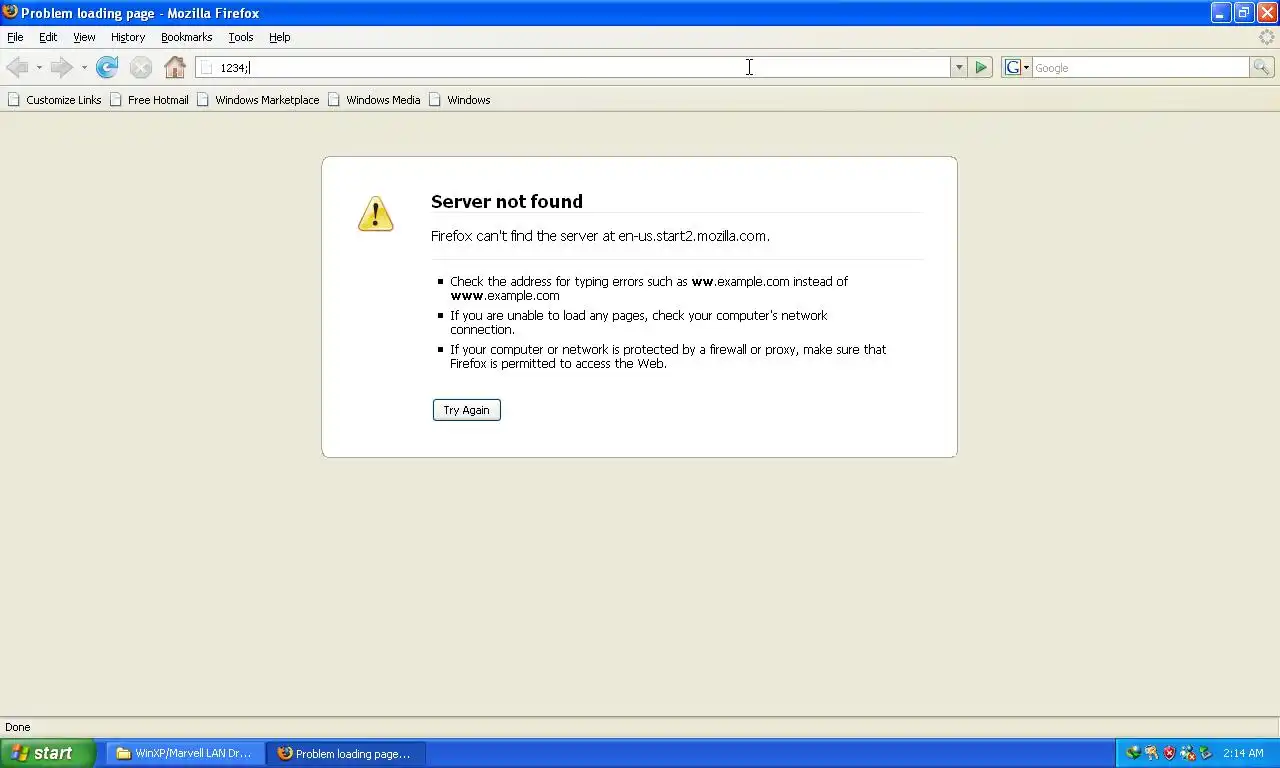Image resolution: width=1280 pixels, height=768 pixels.
Task: Open the History menu
Action: (128, 37)
